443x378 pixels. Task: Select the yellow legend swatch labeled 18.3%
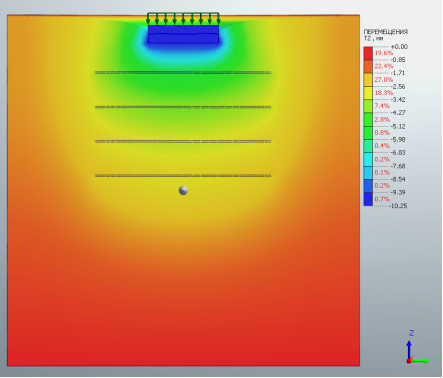pos(368,93)
